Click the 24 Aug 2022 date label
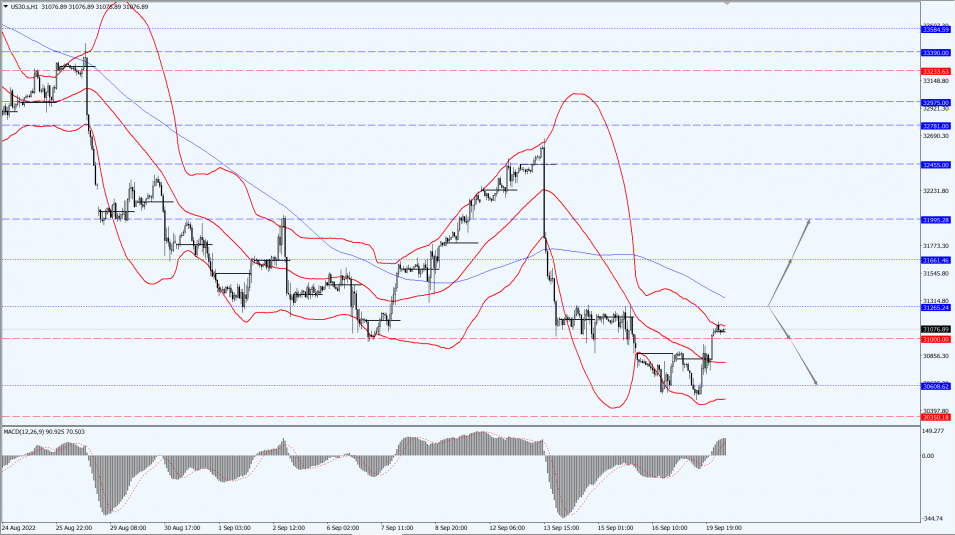The height and width of the screenshot is (535, 955). point(19,528)
